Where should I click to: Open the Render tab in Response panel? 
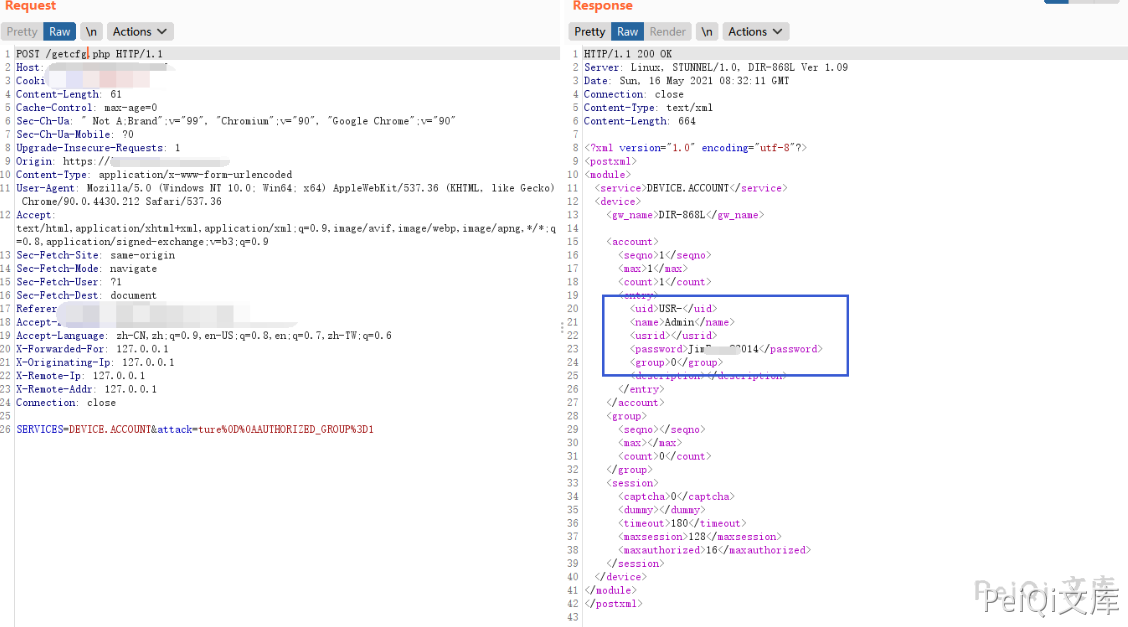tap(668, 32)
